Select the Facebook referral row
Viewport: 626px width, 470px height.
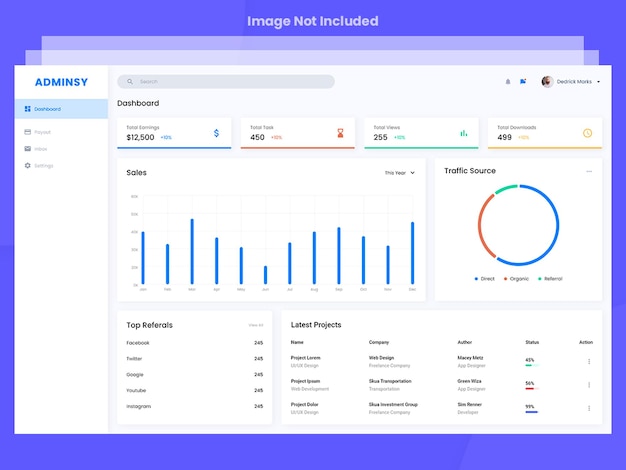pyautogui.click(x=195, y=343)
